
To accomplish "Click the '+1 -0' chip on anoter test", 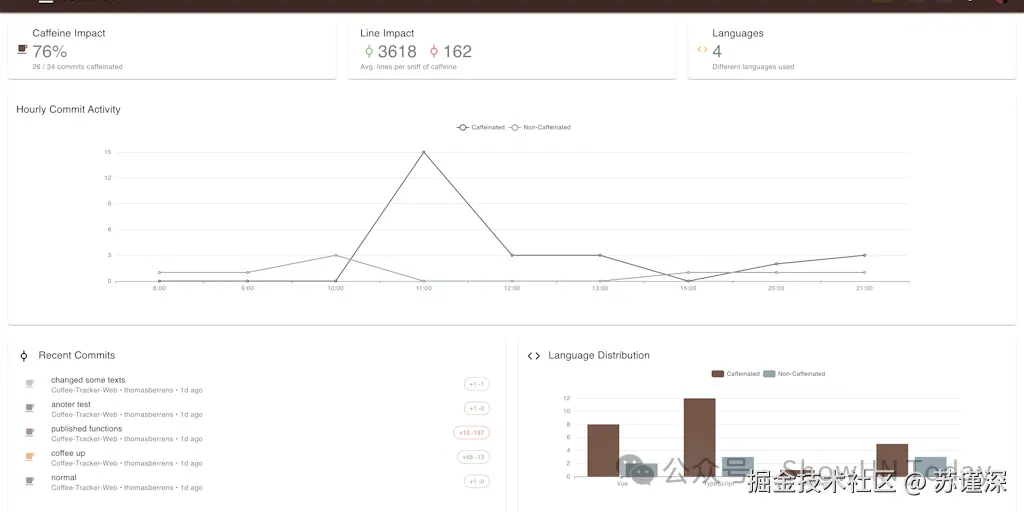I will [477, 408].
